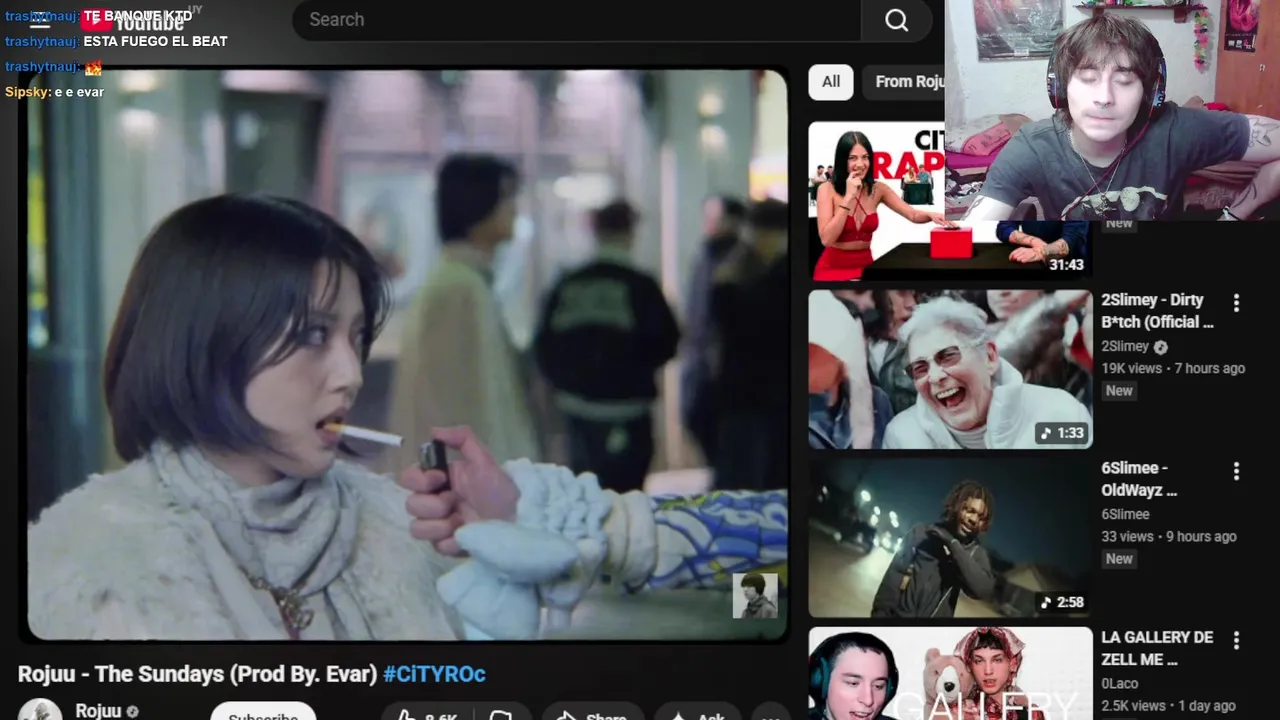Click the 'ESTA FUEGO EL BEAT' chat message
Viewport: 1280px width, 720px height.
(155, 41)
